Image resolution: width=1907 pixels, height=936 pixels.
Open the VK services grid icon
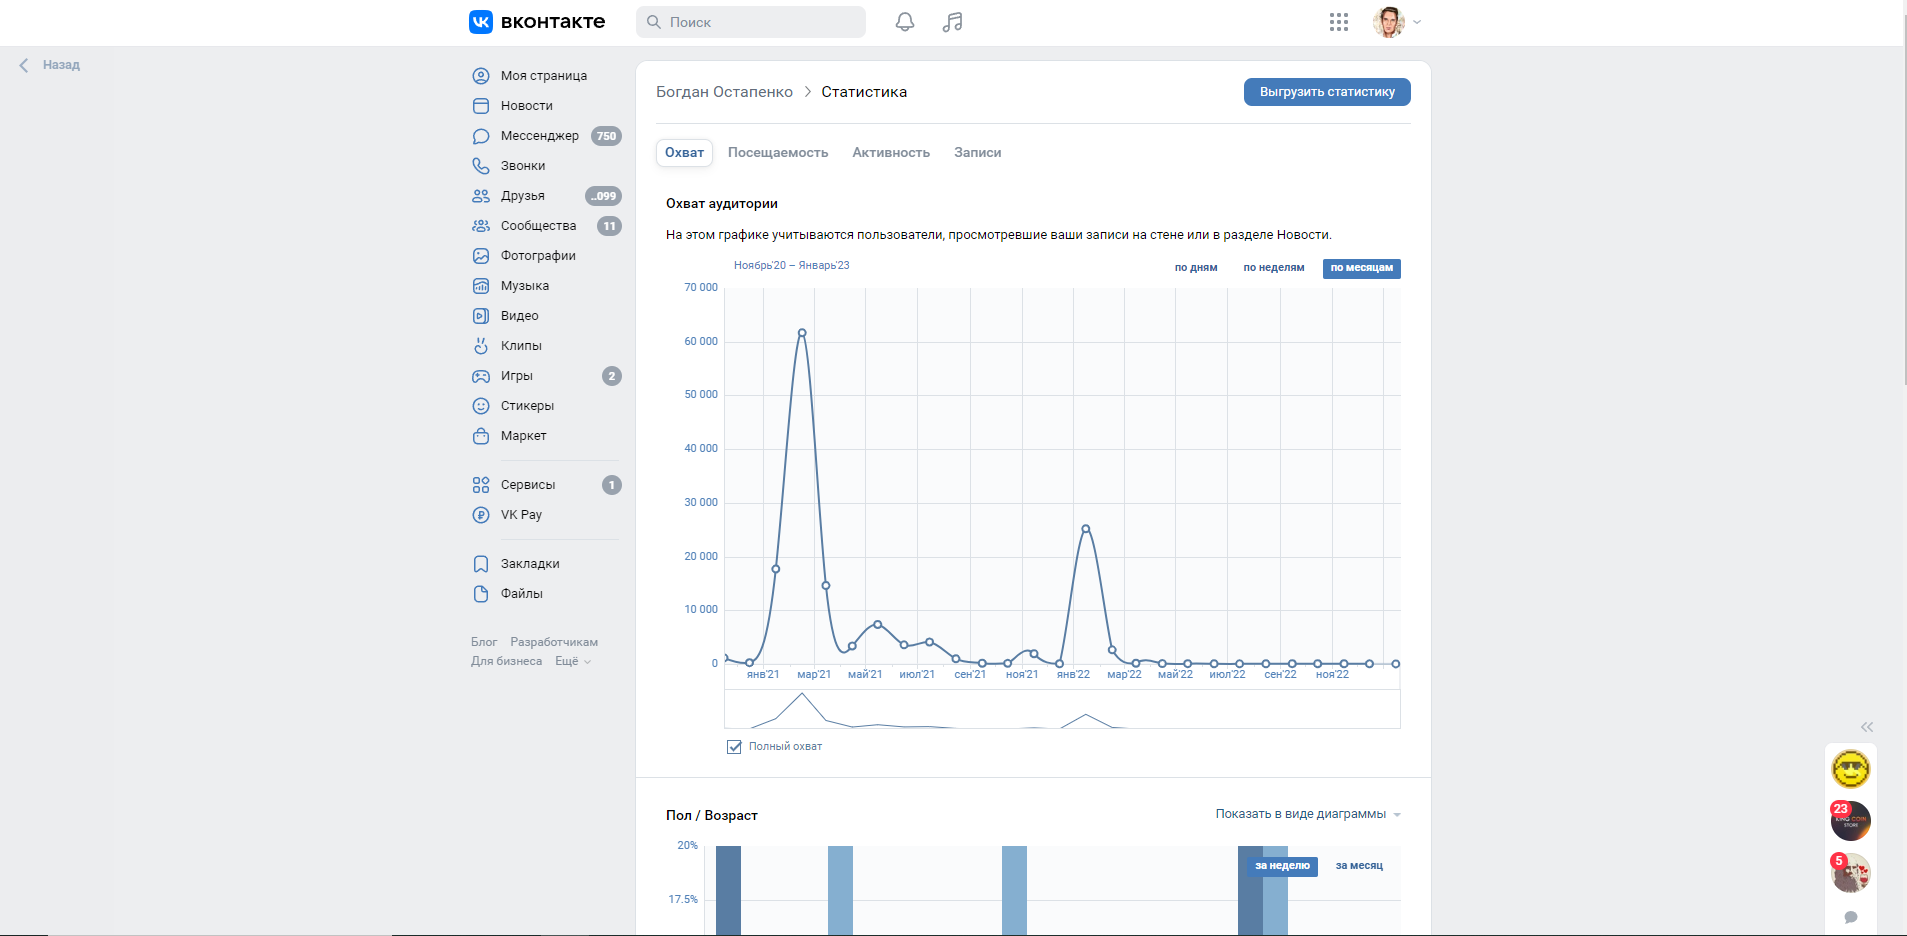click(1339, 22)
